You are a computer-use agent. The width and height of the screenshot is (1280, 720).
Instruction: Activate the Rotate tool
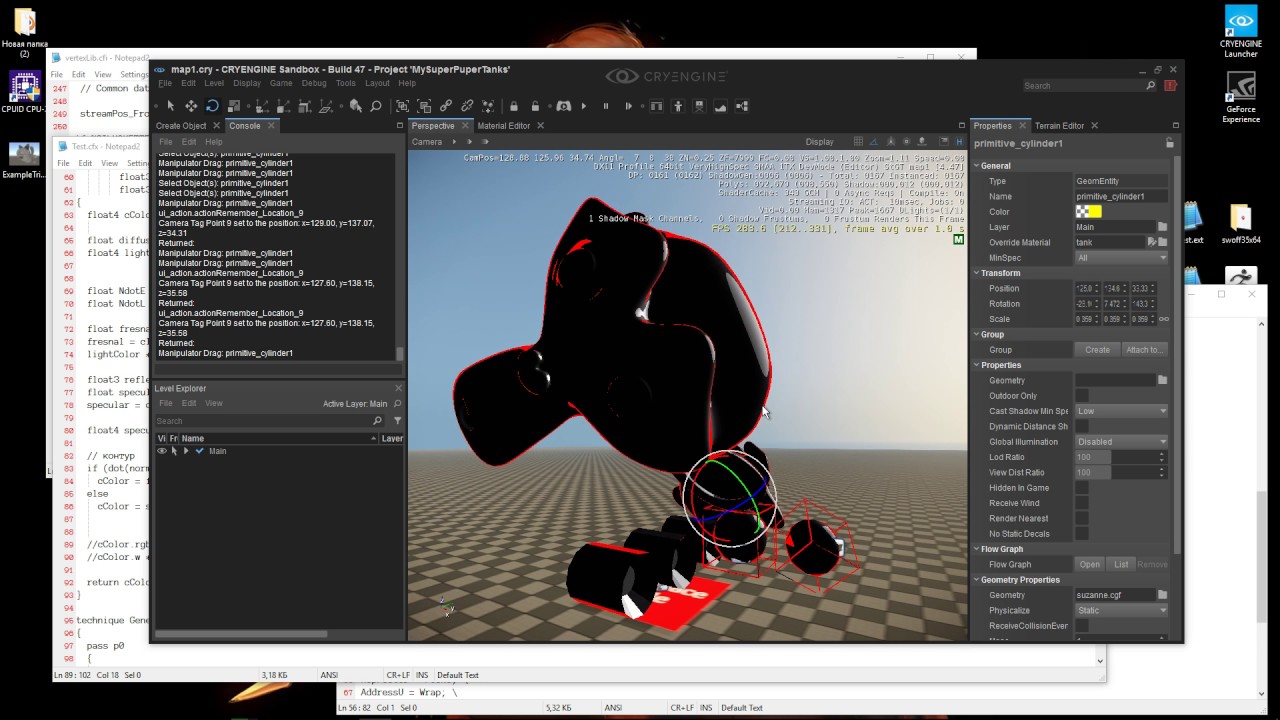point(212,106)
